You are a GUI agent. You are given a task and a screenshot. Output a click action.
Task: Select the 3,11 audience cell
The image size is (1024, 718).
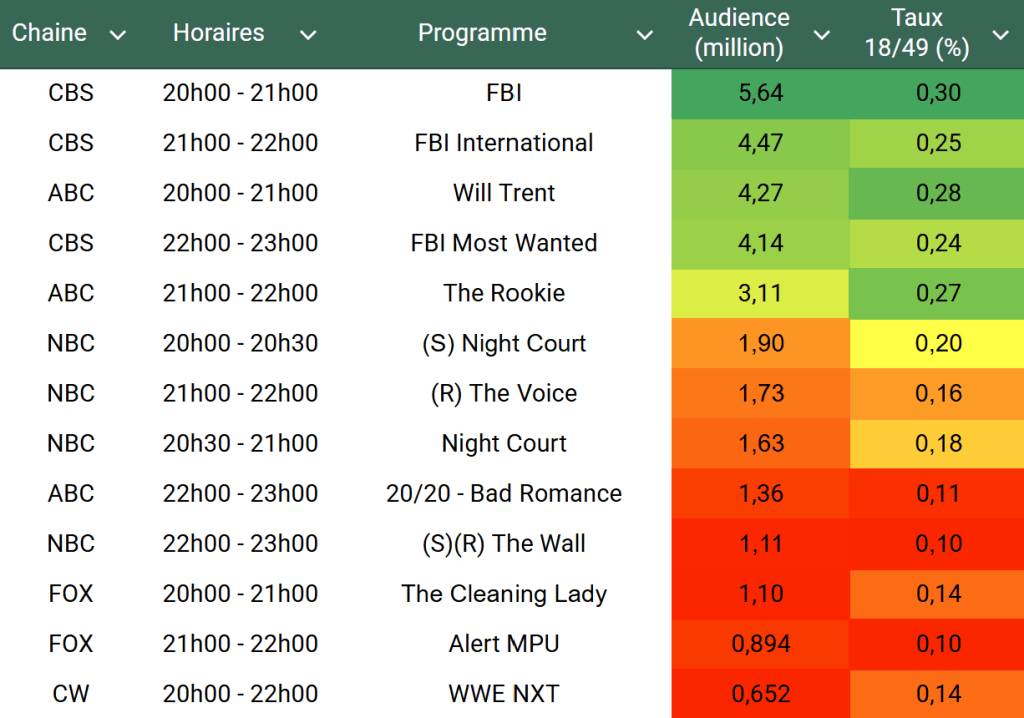[760, 293]
